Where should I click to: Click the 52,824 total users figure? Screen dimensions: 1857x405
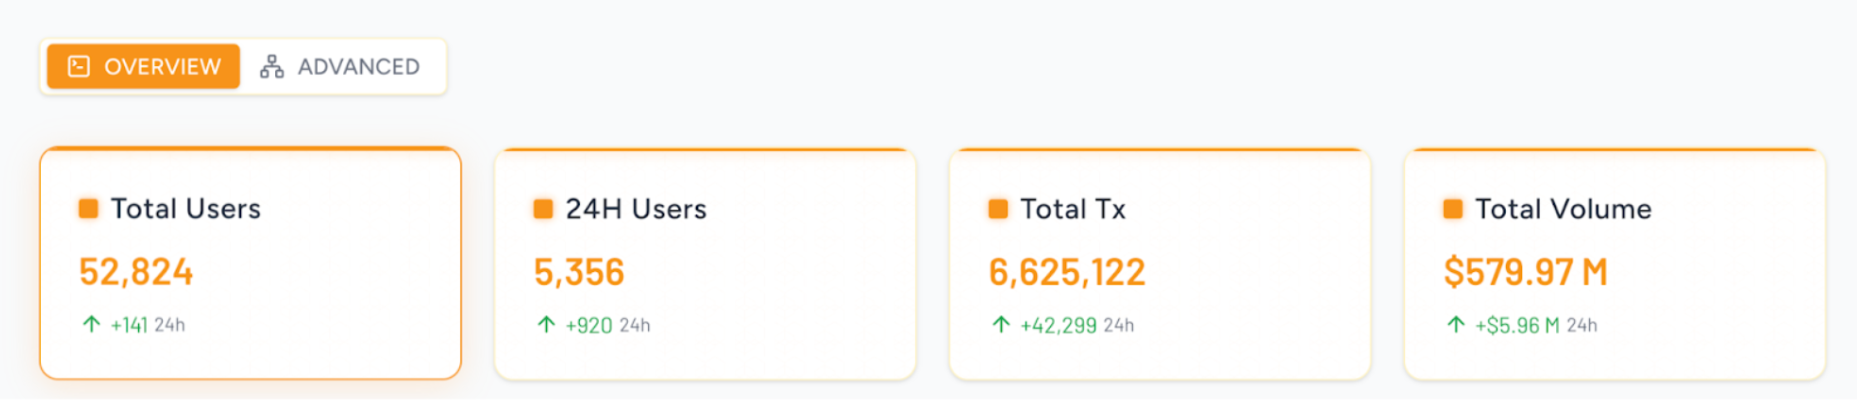pos(136,272)
